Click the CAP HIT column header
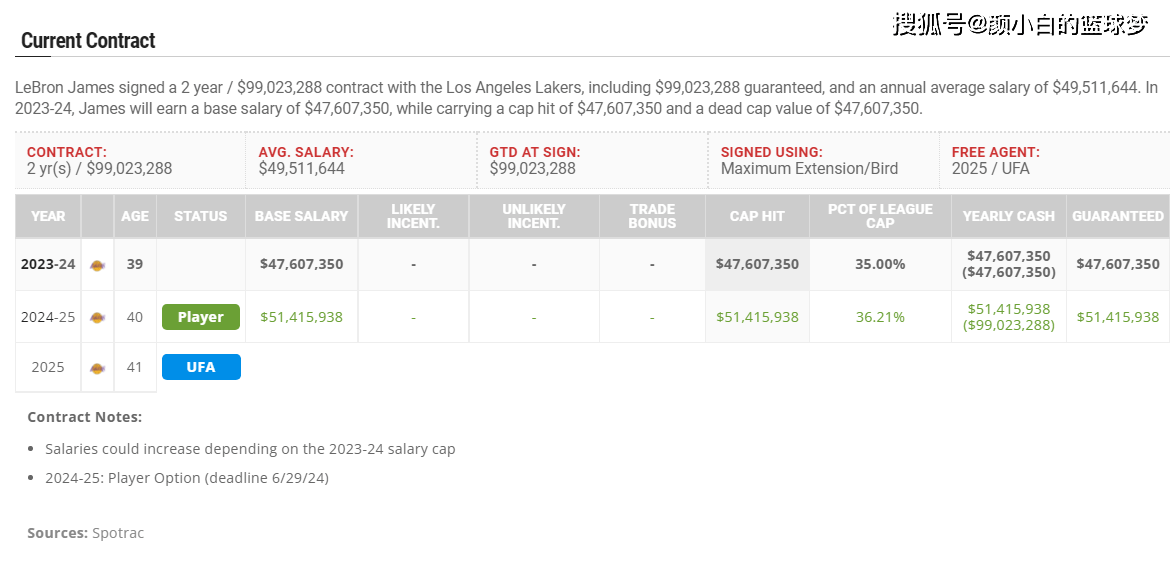The image size is (1175, 585). 757,216
